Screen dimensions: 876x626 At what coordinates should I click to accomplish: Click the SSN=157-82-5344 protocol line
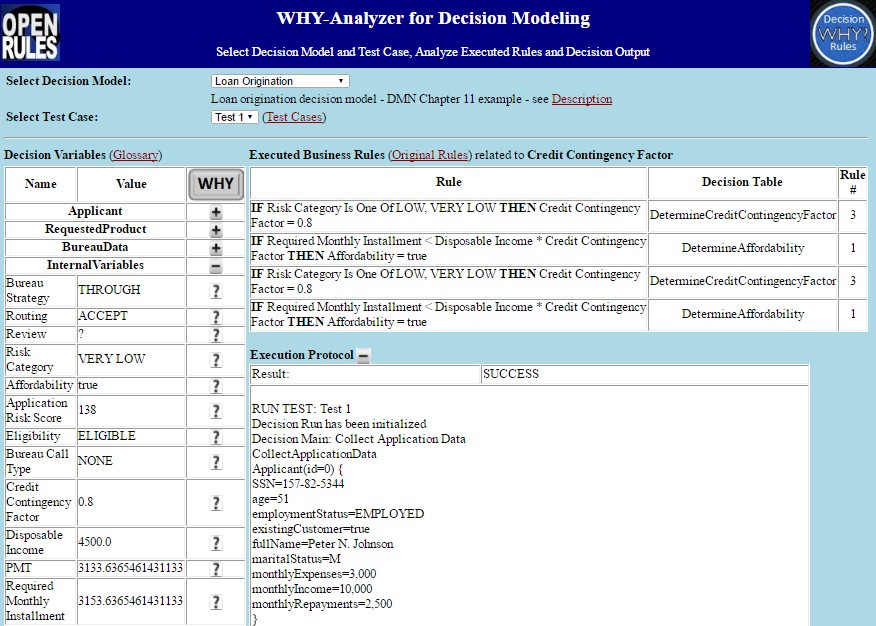pos(298,484)
